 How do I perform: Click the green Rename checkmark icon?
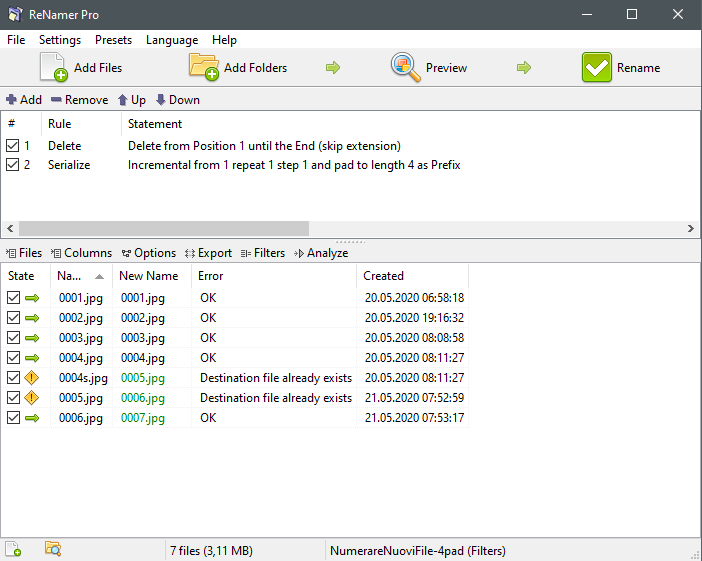[x=597, y=67]
